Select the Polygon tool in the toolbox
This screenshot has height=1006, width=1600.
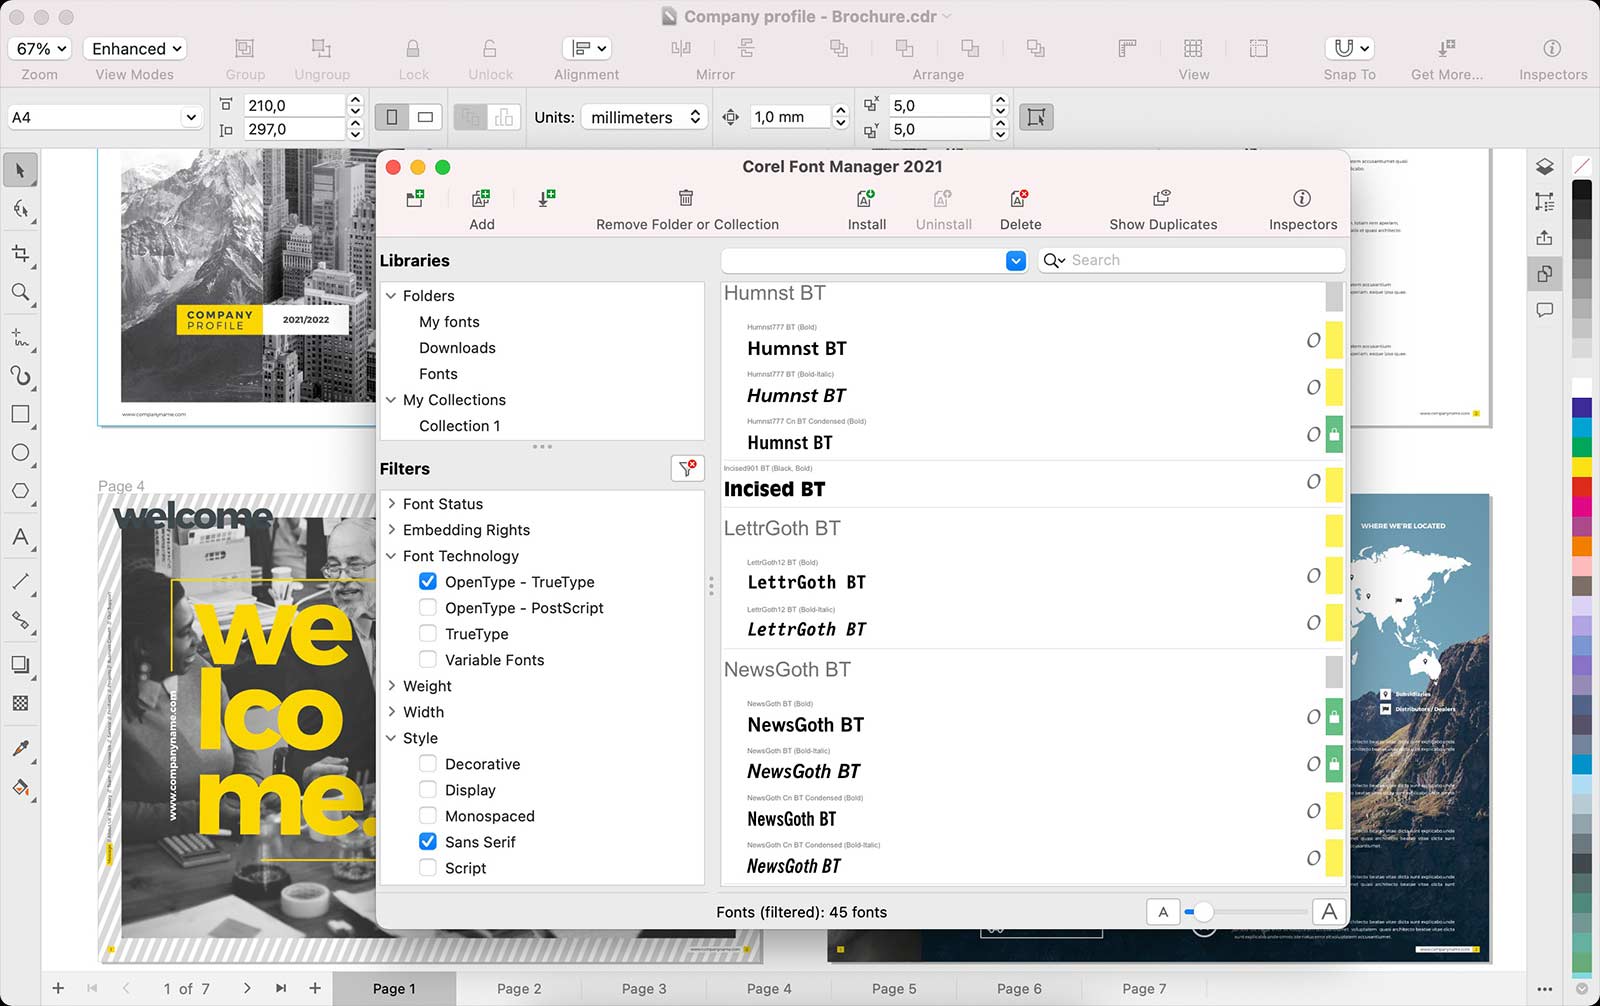[x=20, y=491]
